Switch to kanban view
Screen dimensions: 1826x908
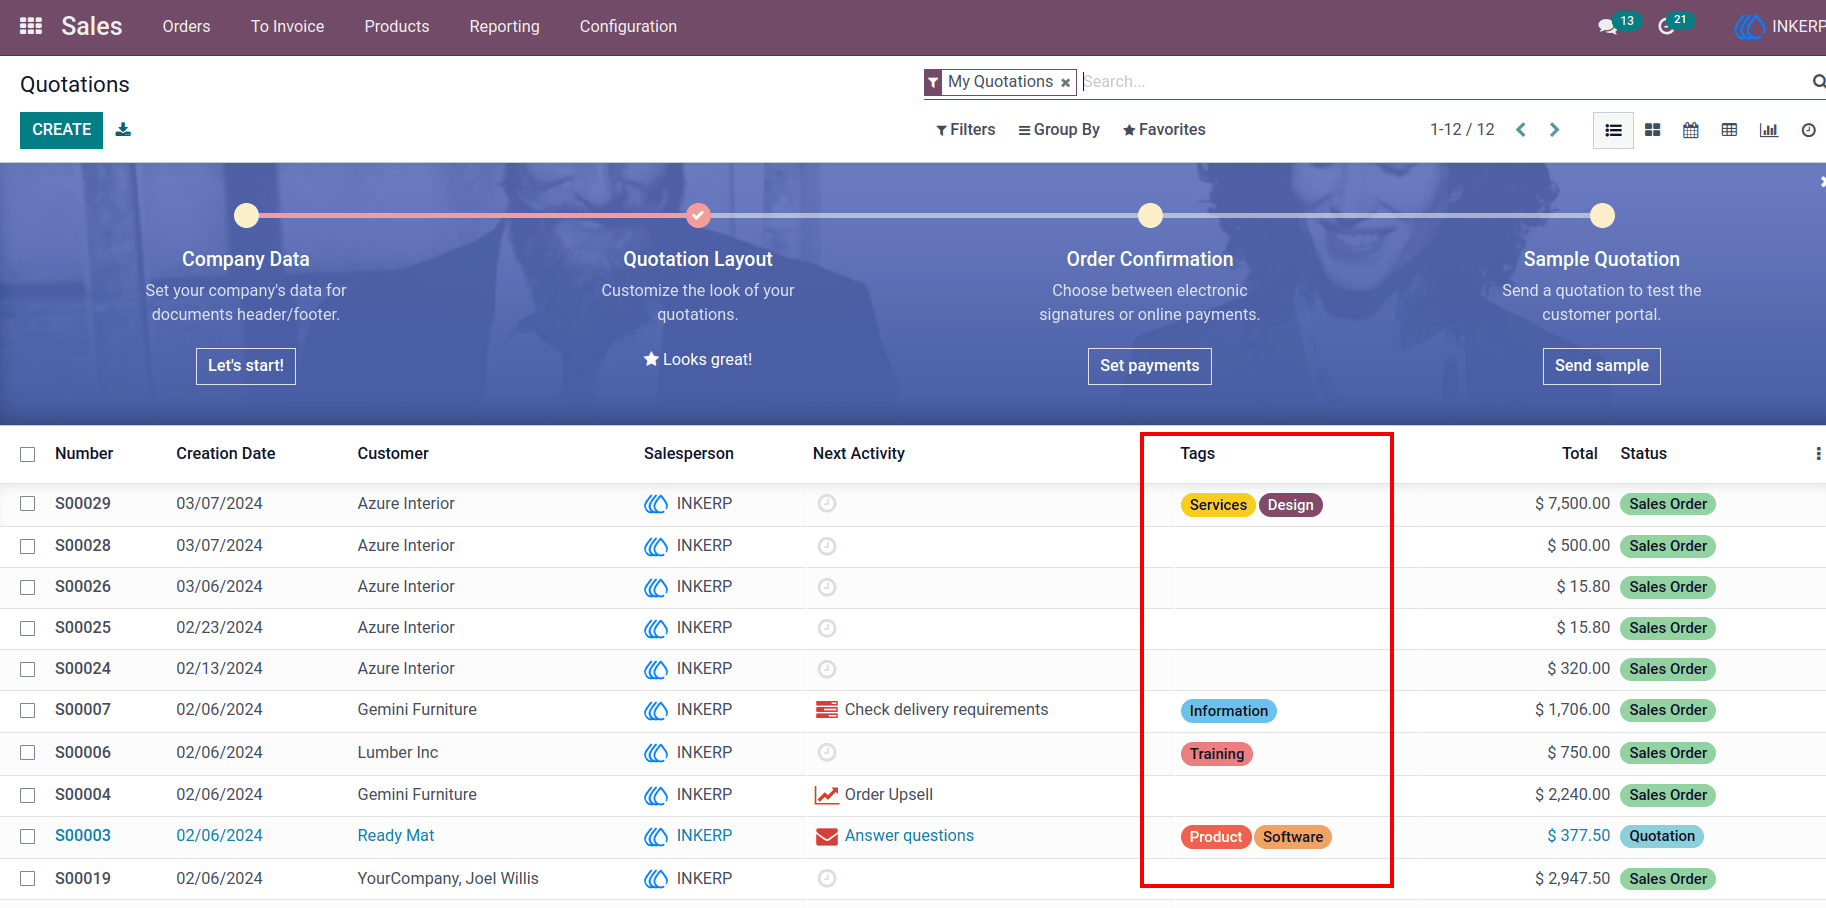pyautogui.click(x=1652, y=130)
